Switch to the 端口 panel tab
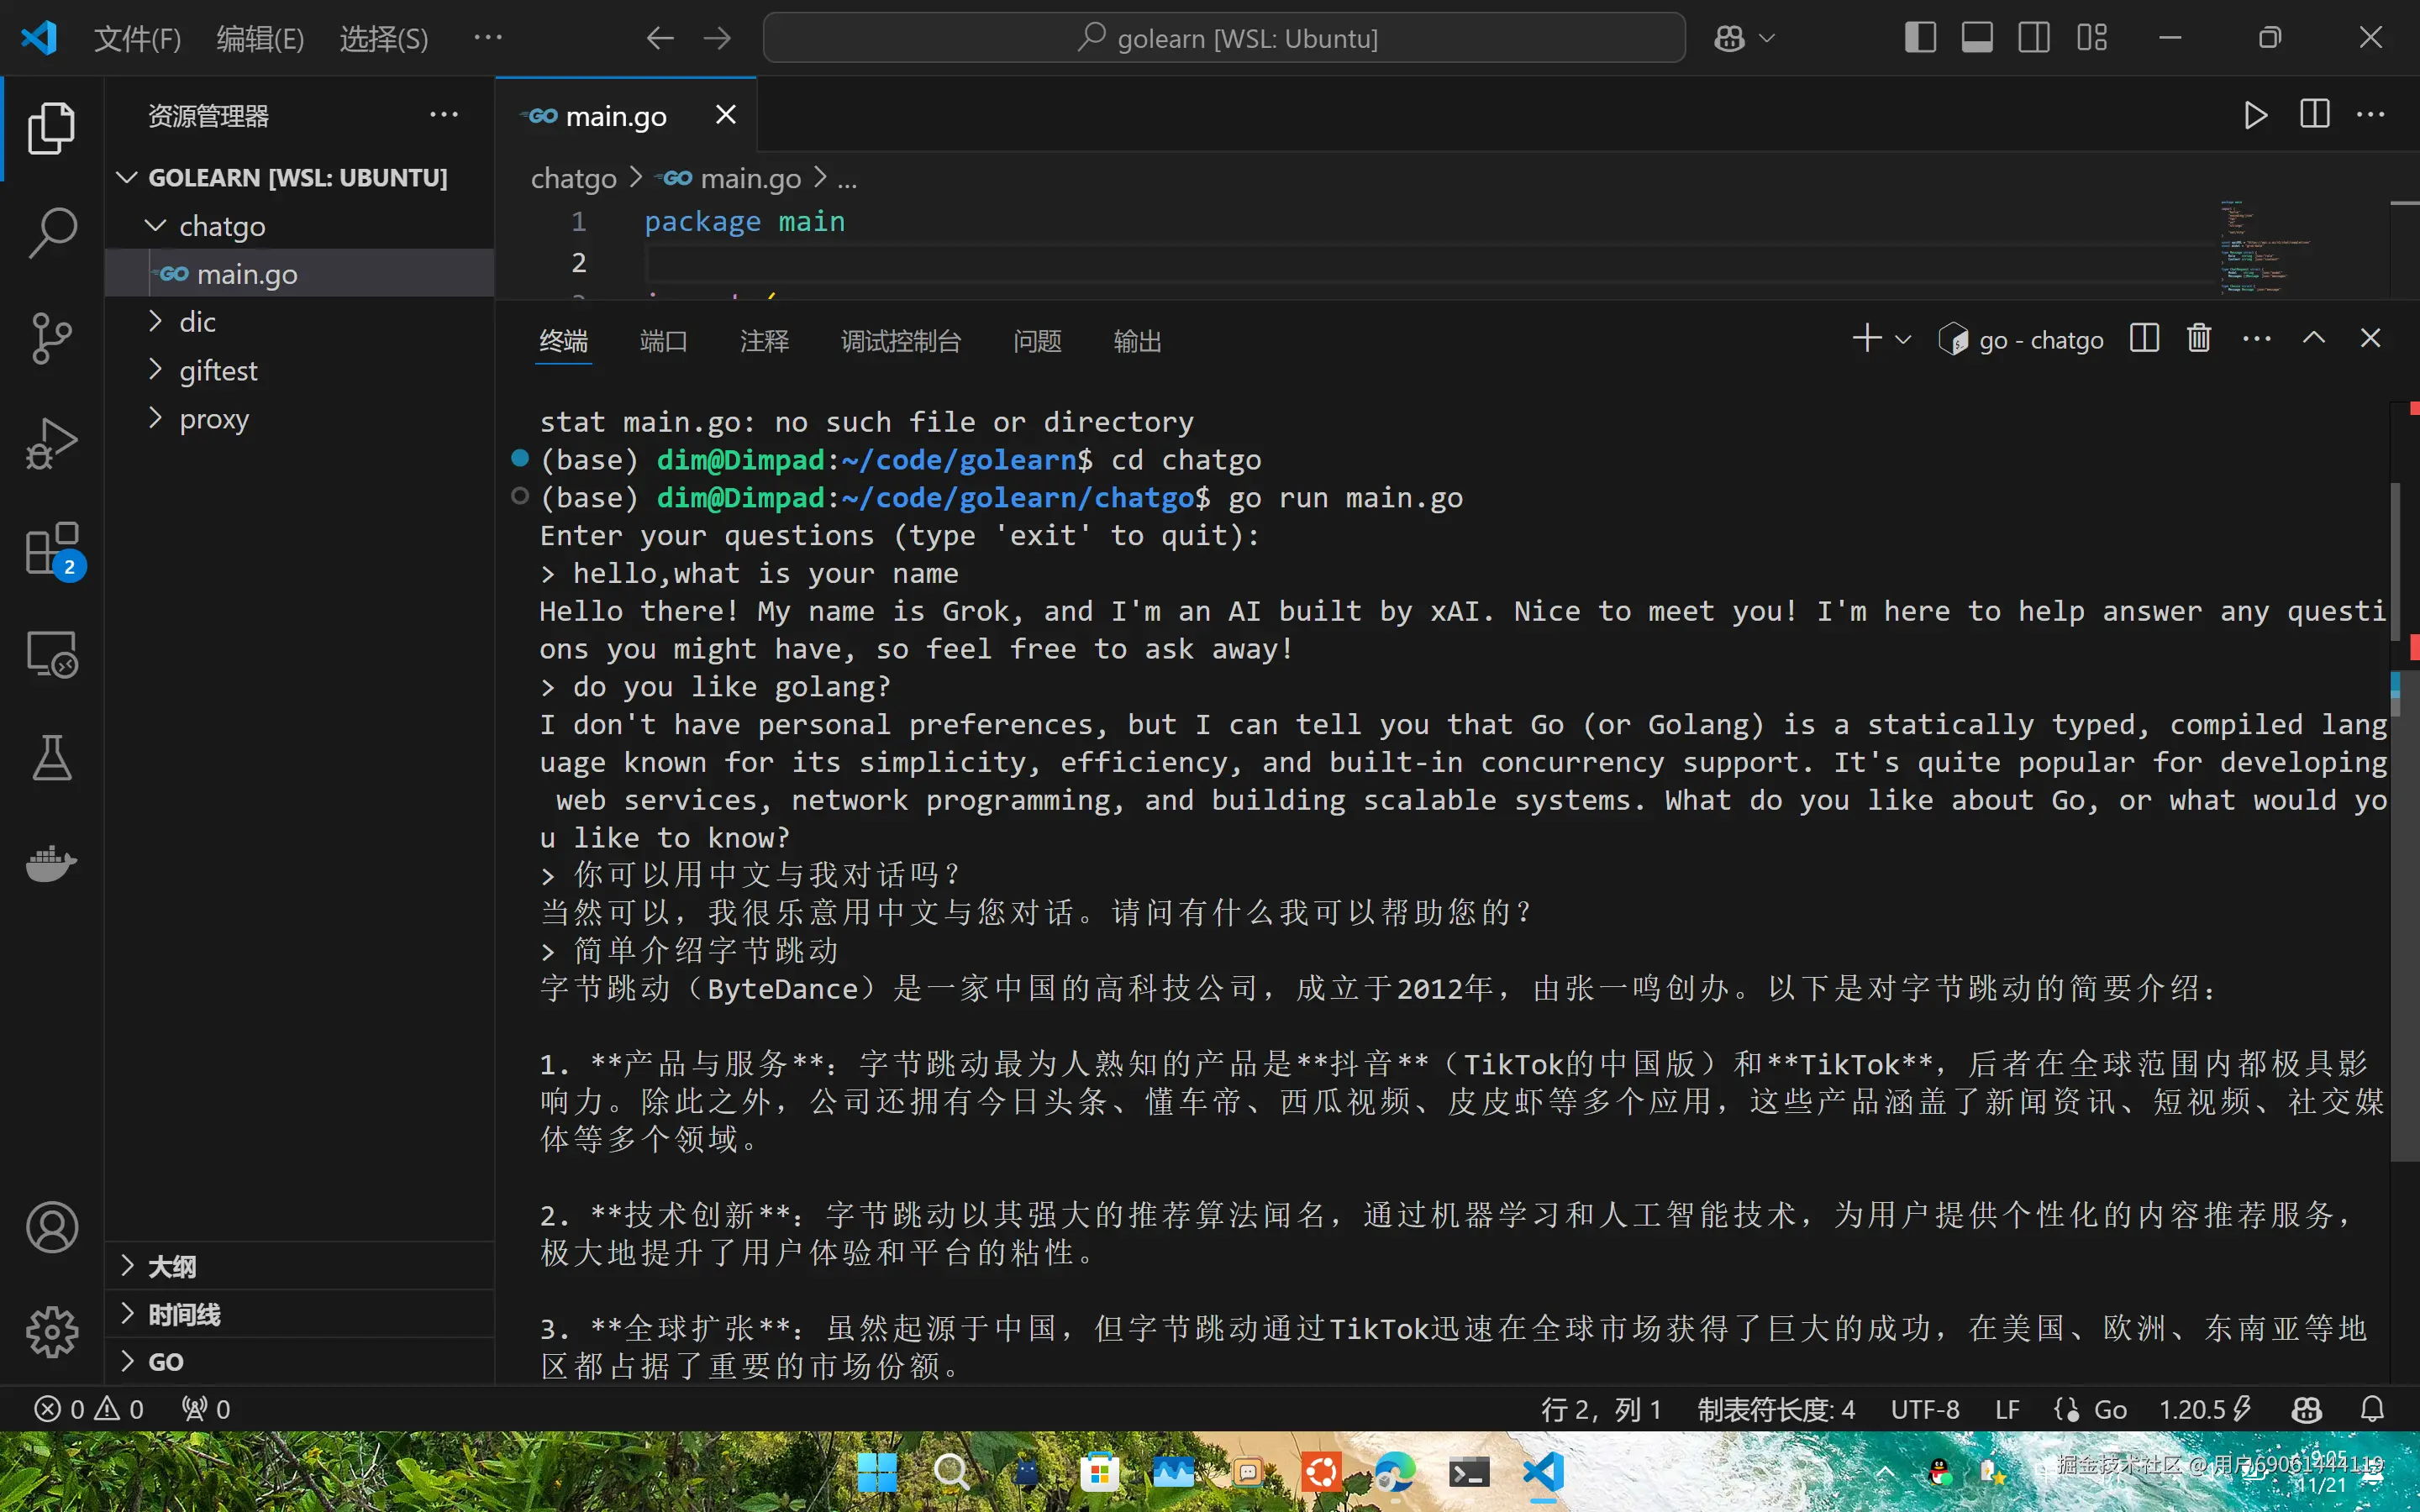2420x1512 pixels. click(664, 341)
